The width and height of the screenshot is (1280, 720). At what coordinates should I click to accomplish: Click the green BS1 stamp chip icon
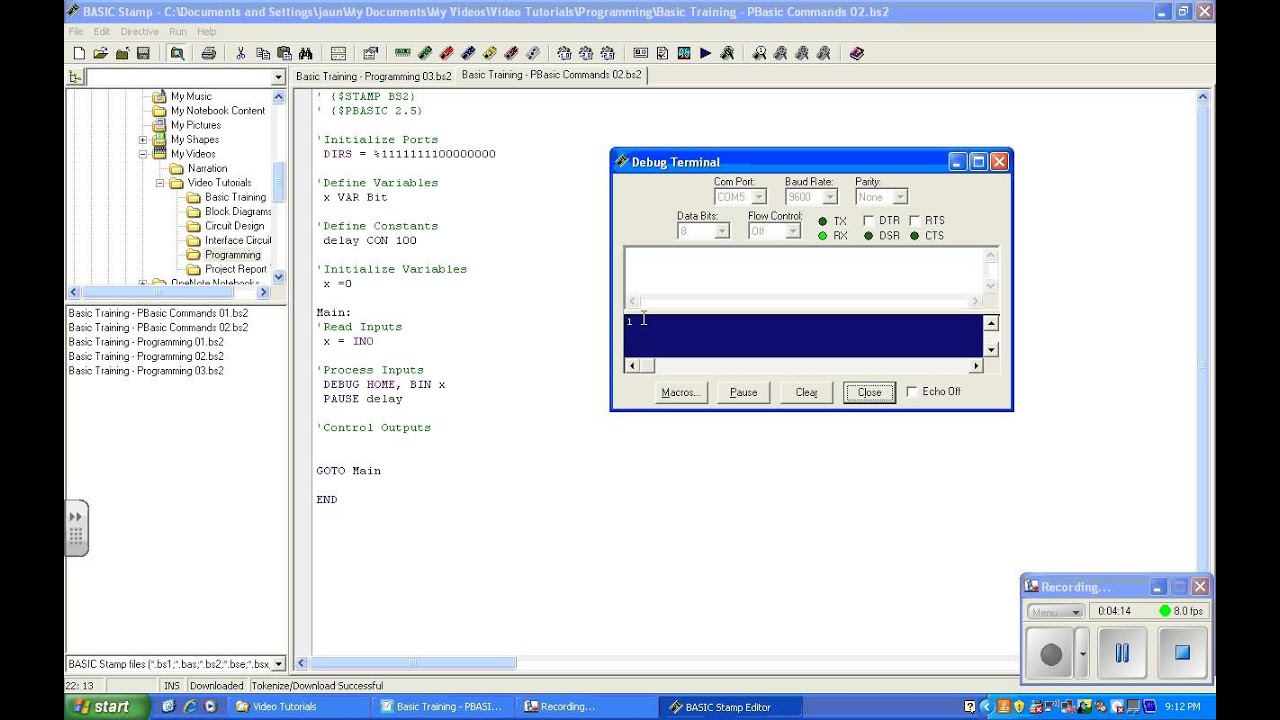tap(403, 54)
